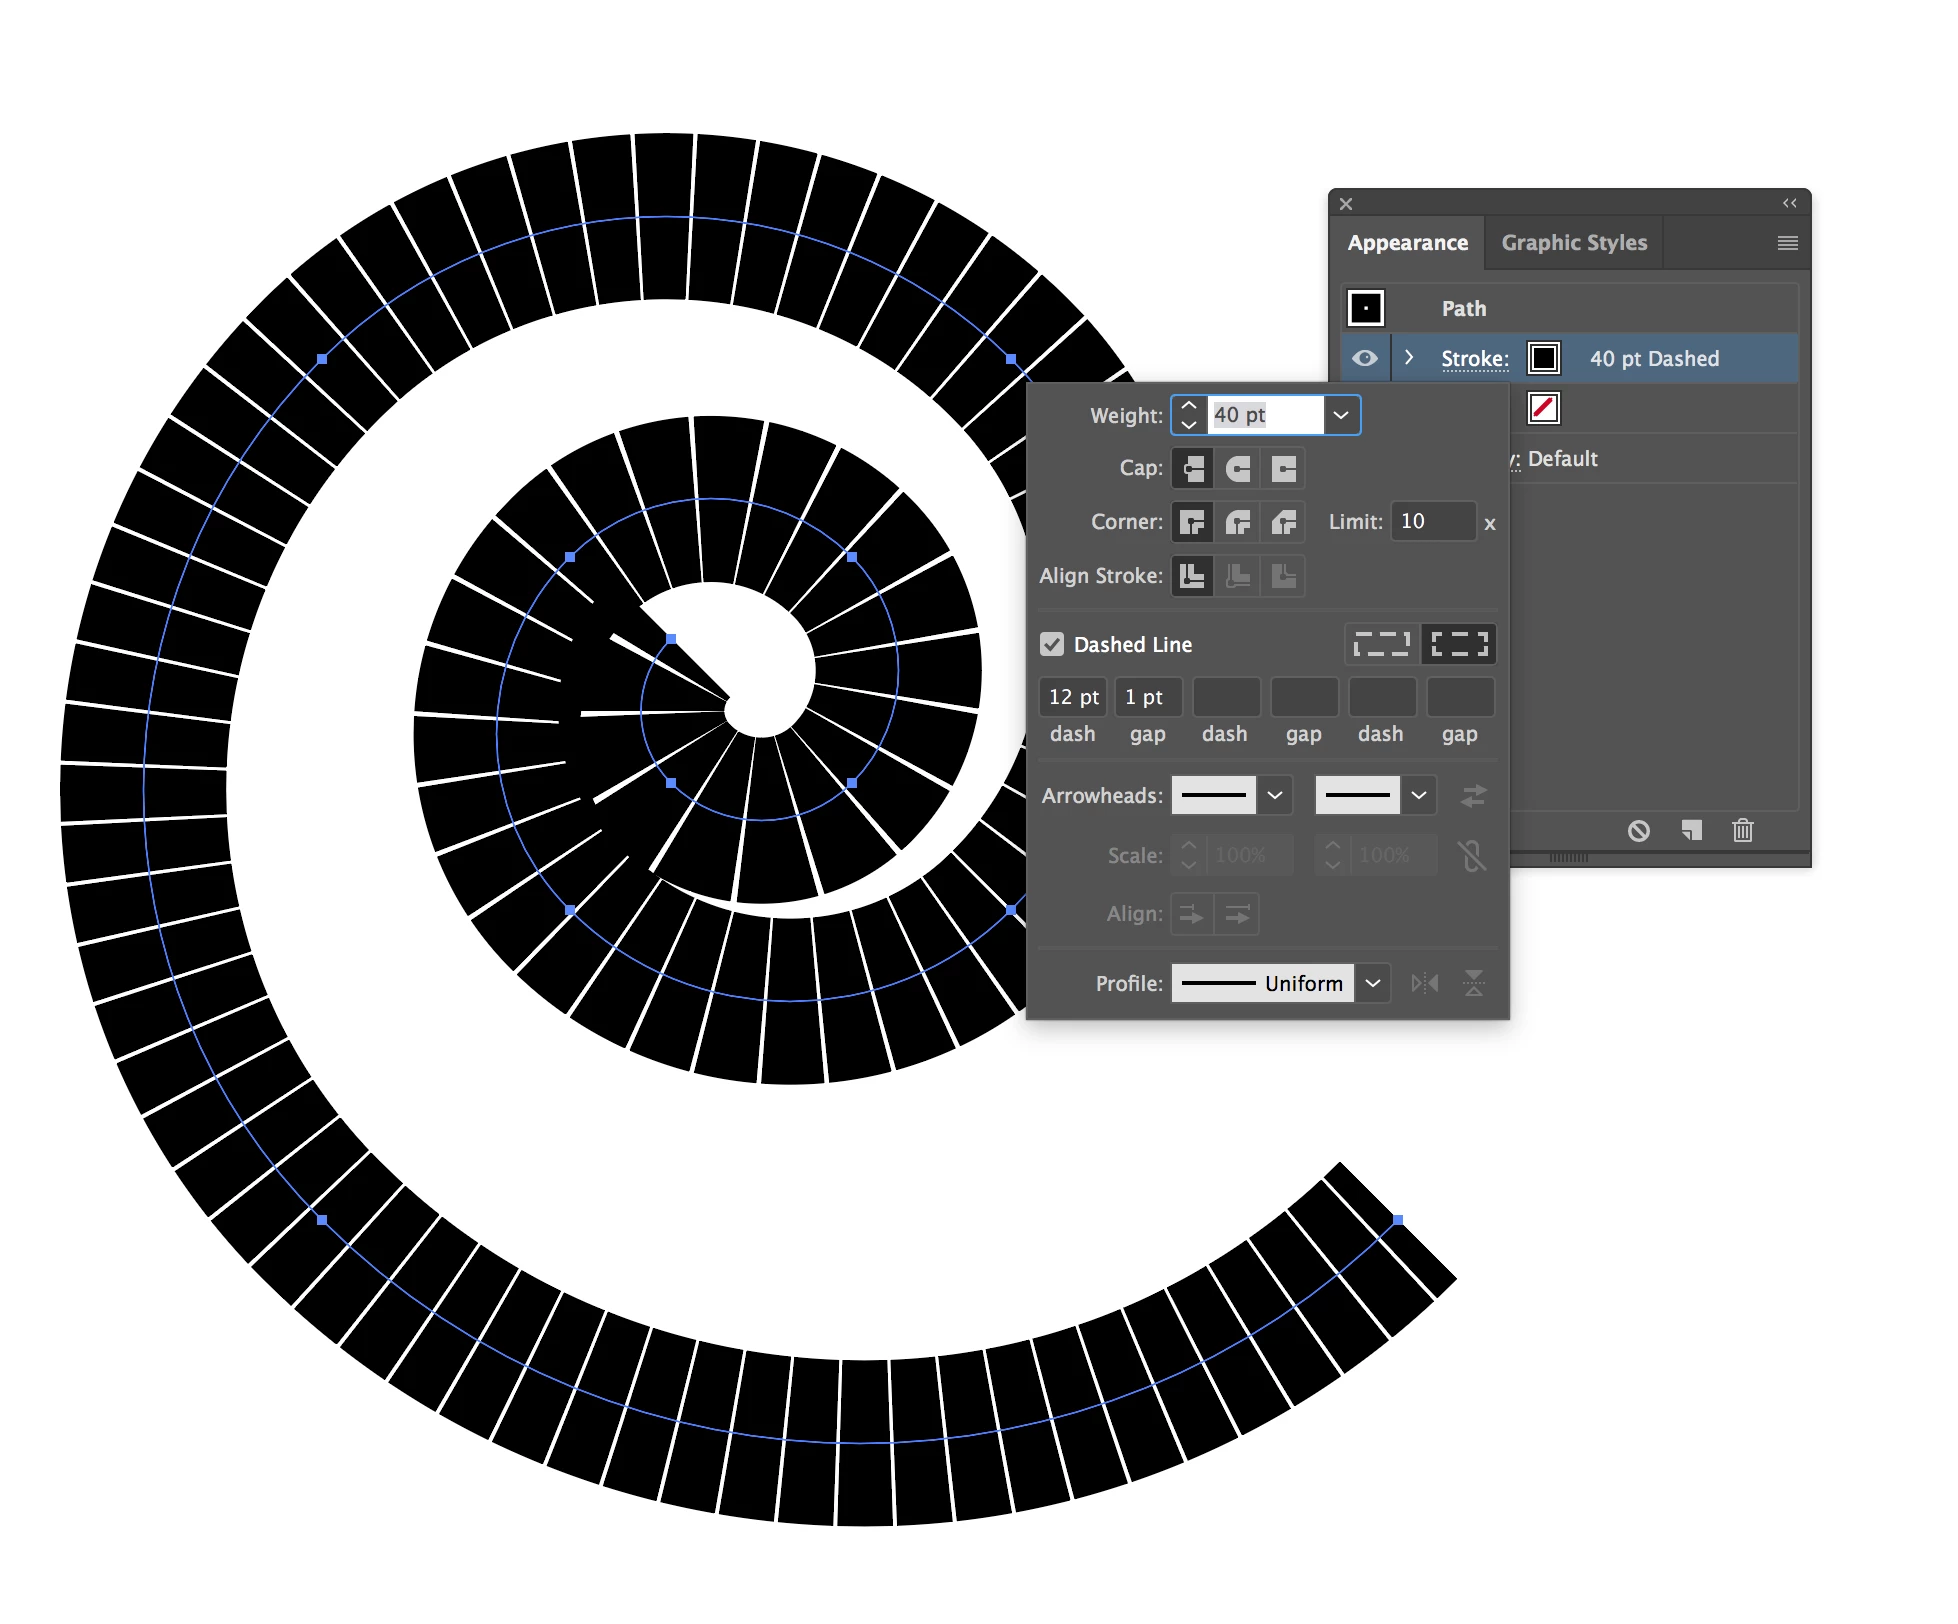Open the Profile Uniform dropdown
Screen dimensions: 1958x1624
tap(1373, 983)
